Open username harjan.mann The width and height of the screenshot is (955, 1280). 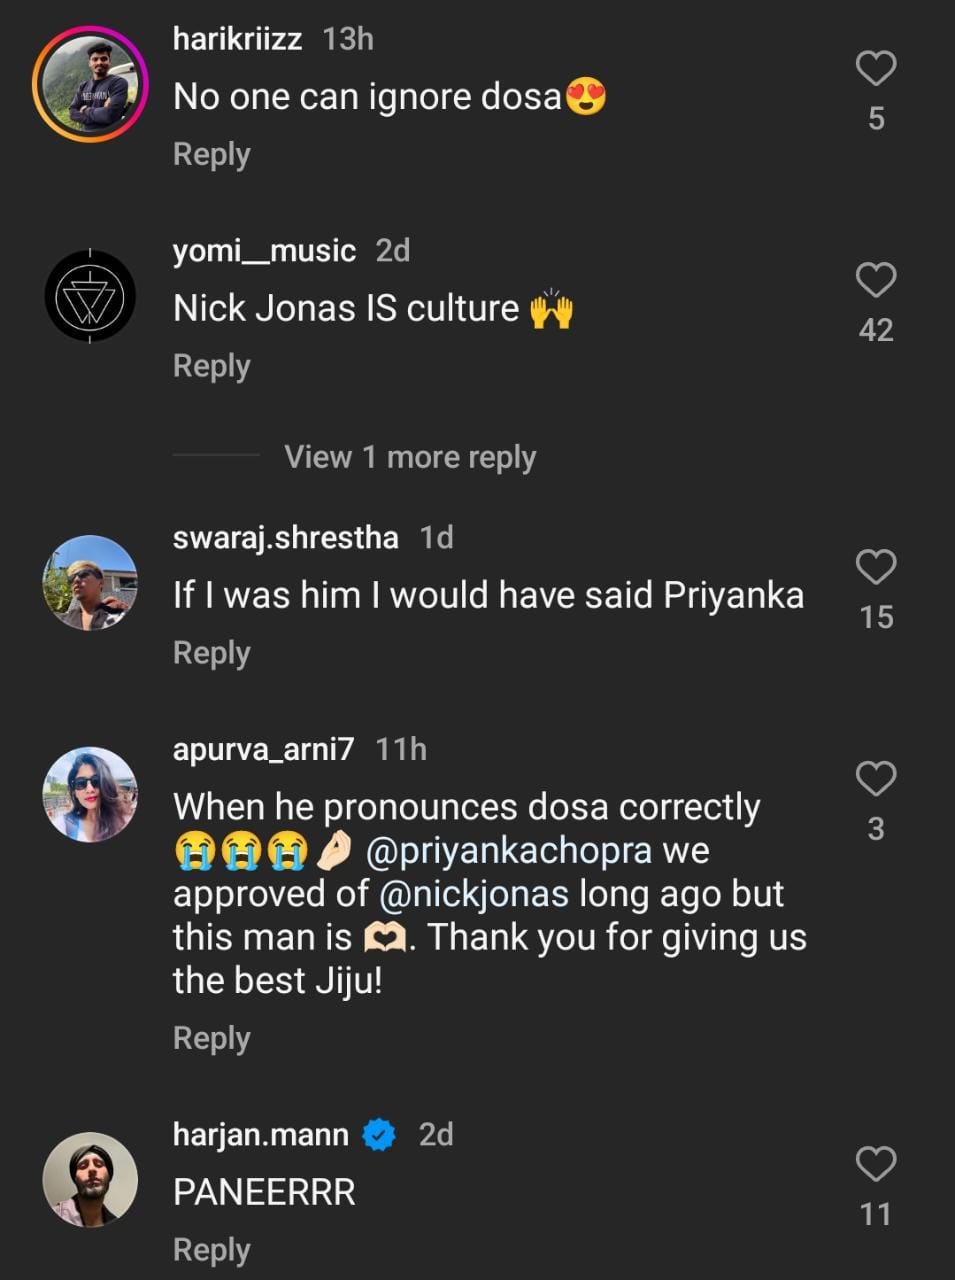260,1135
